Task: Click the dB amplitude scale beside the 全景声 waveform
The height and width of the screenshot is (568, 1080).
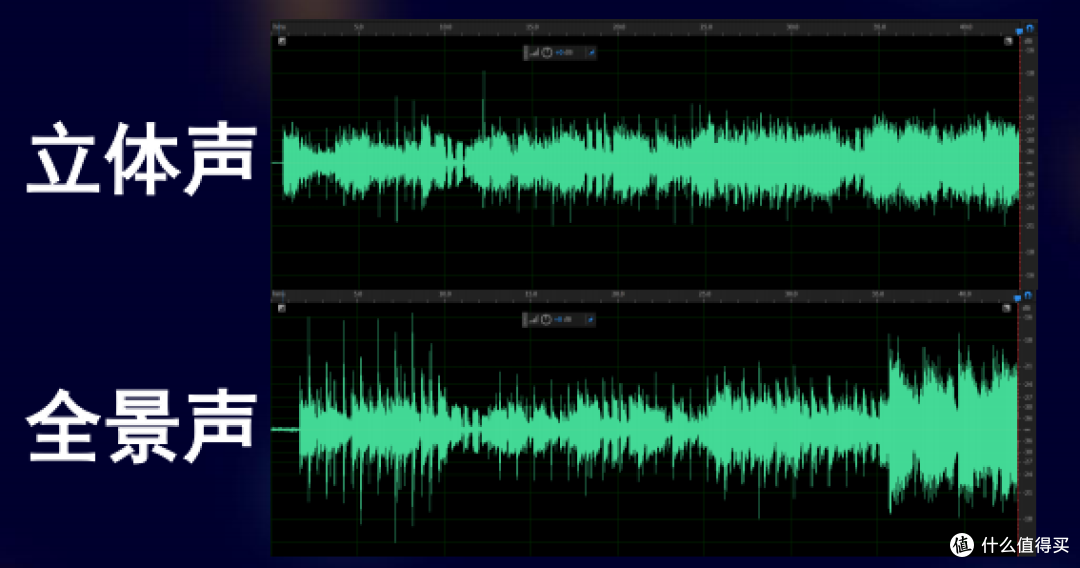Action: click(x=1028, y=428)
